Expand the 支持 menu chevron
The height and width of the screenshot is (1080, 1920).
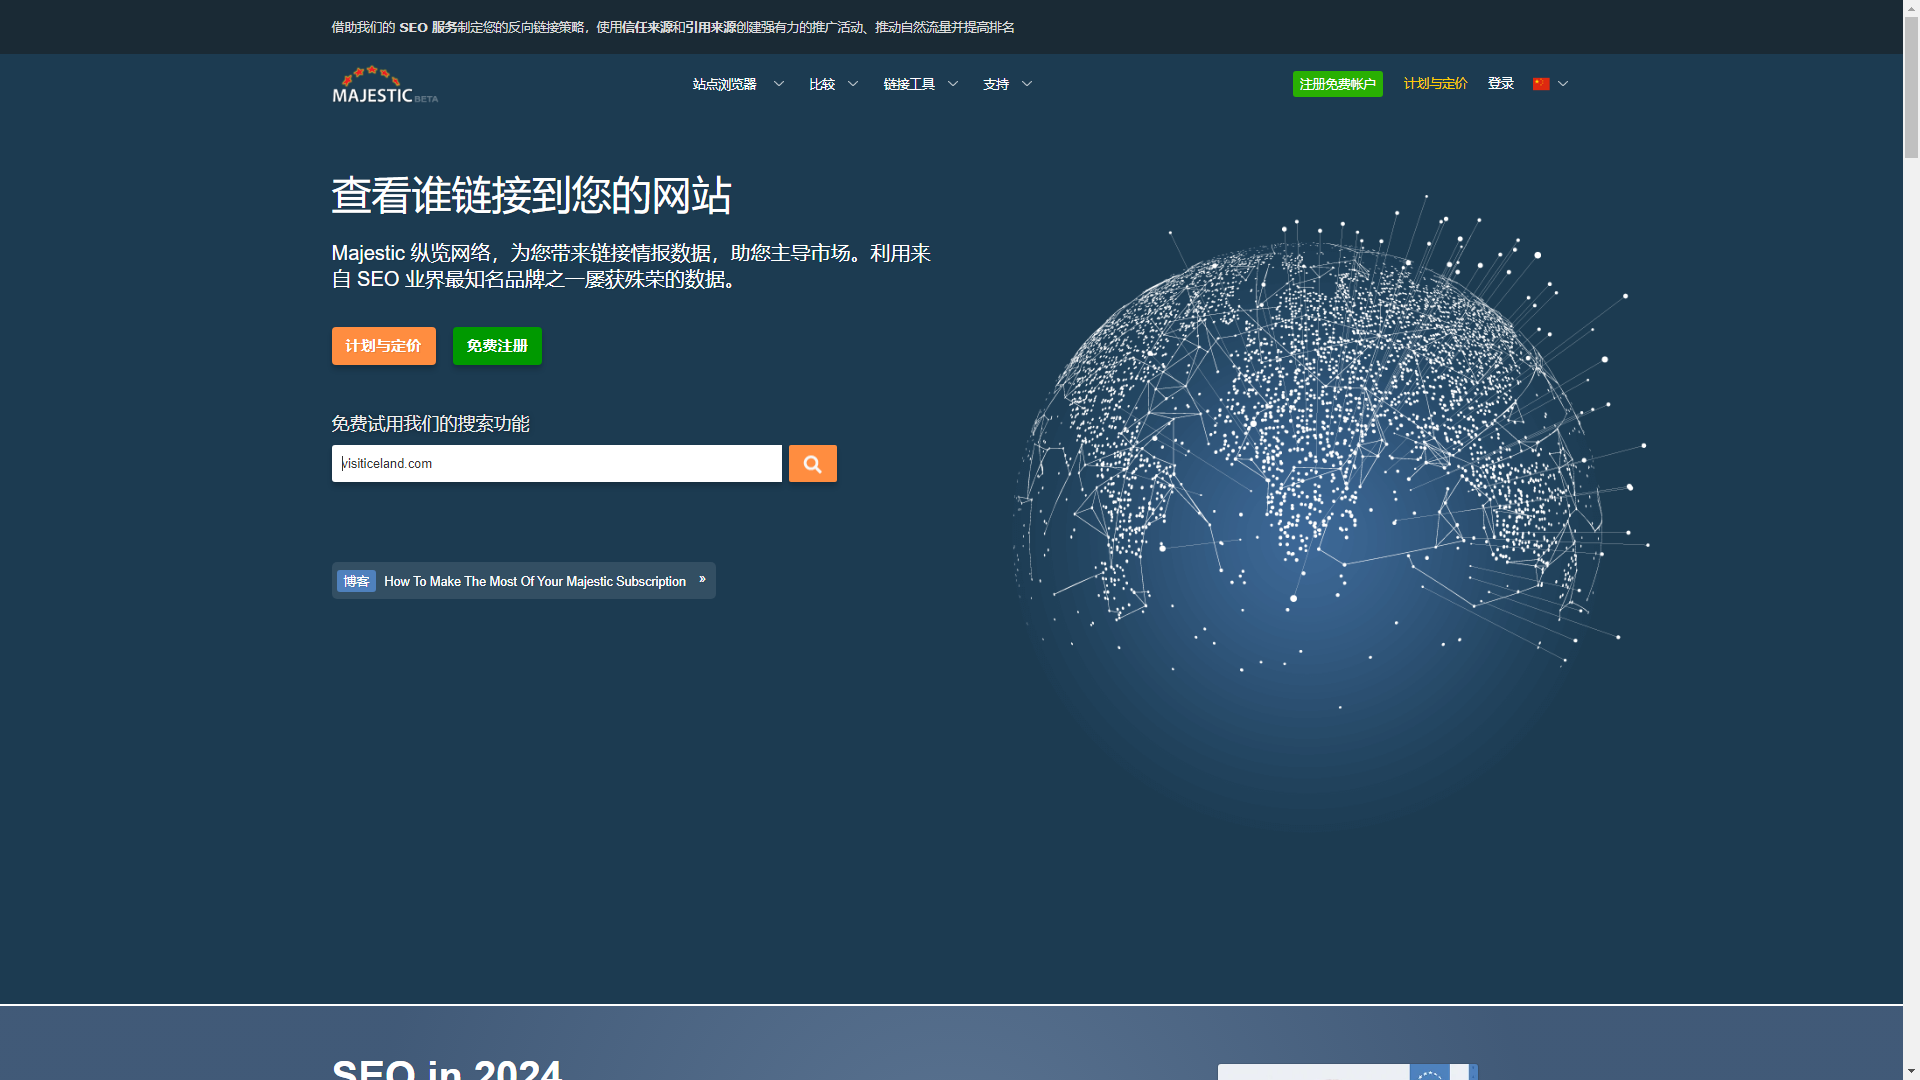[1027, 84]
